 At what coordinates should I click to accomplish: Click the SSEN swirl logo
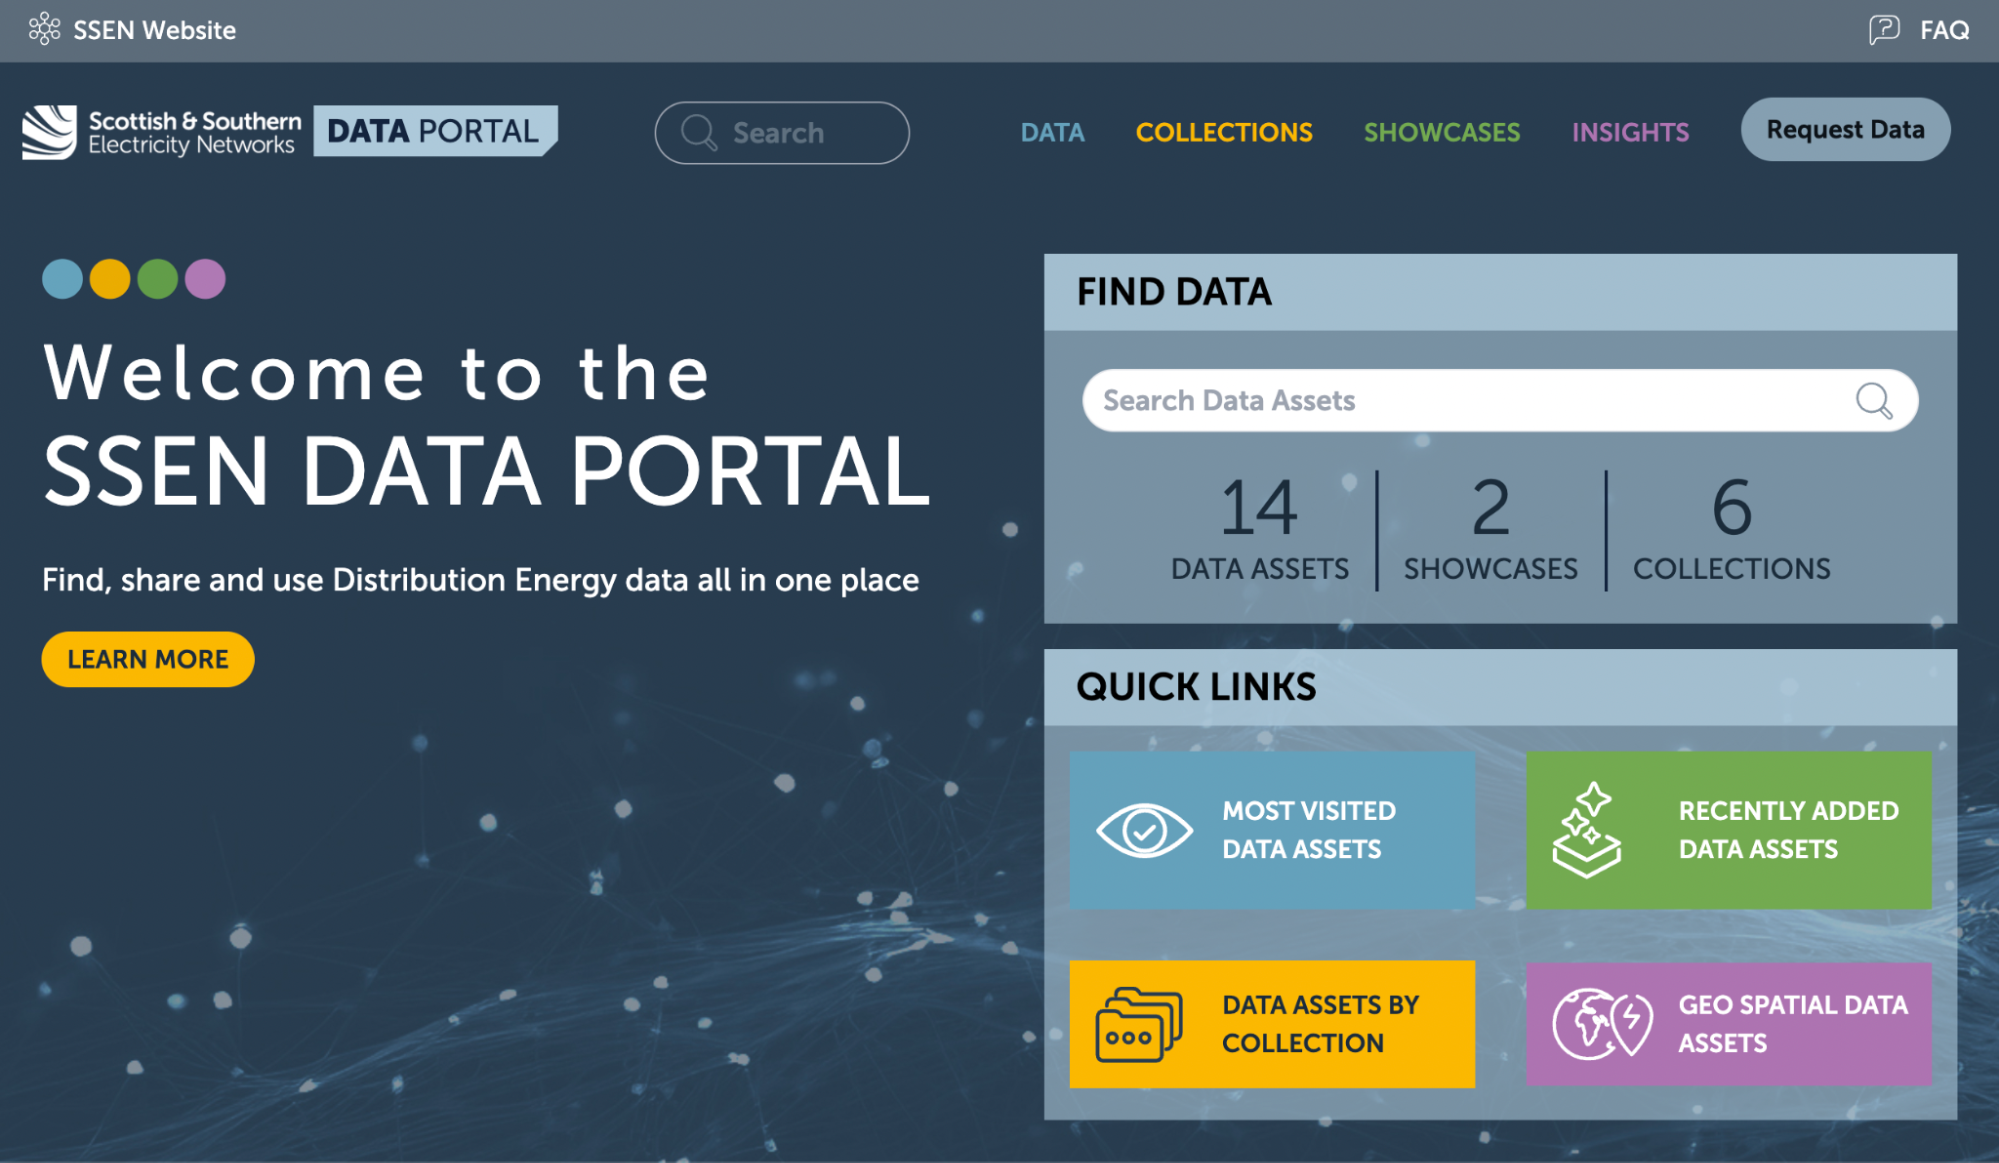(x=50, y=132)
